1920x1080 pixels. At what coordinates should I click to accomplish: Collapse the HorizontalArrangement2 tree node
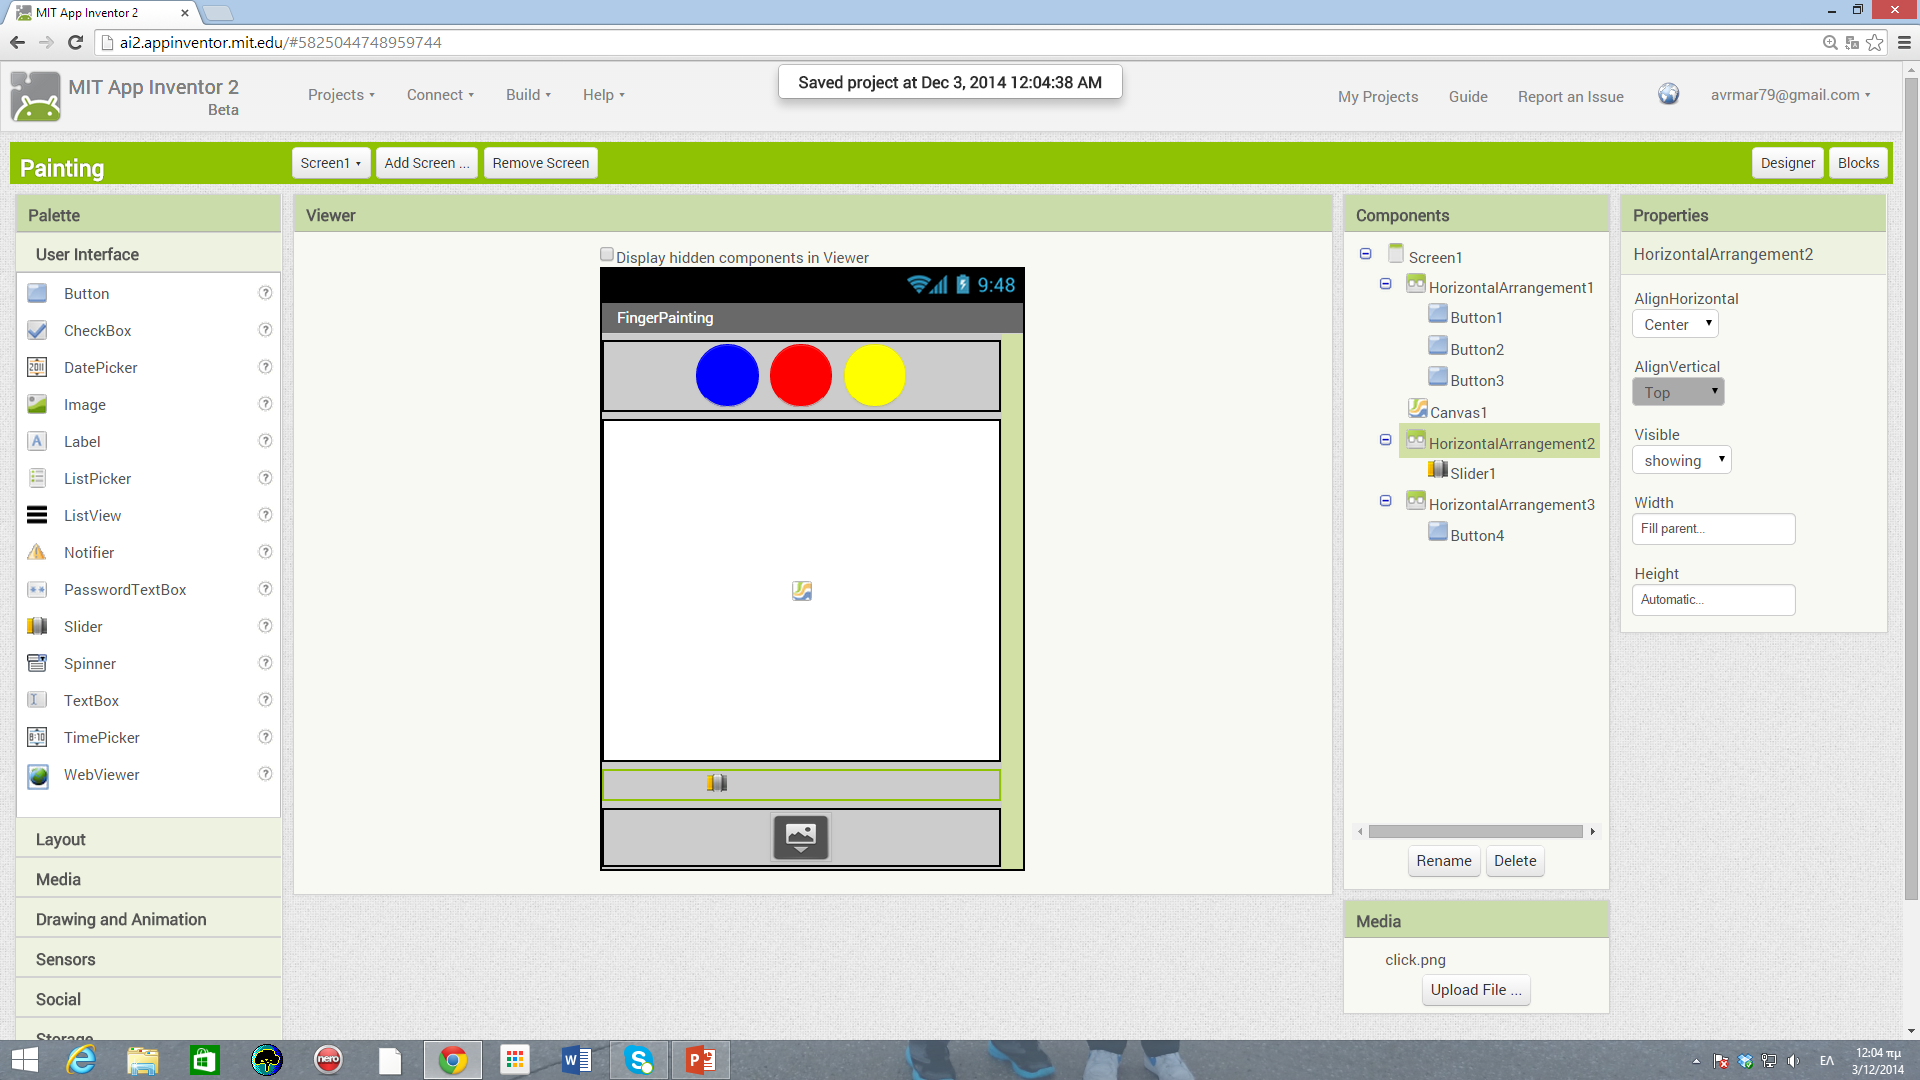coord(1385,440)
